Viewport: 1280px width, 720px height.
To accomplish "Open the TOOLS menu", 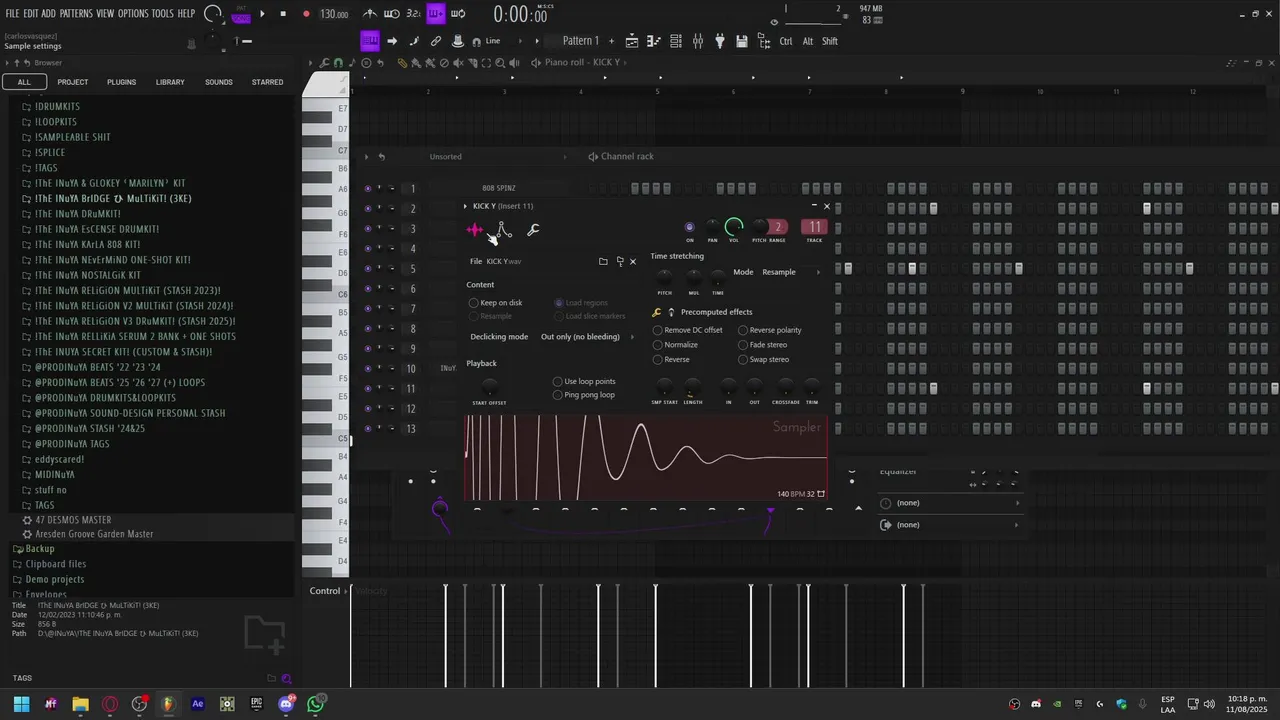I will pos(162,14).
